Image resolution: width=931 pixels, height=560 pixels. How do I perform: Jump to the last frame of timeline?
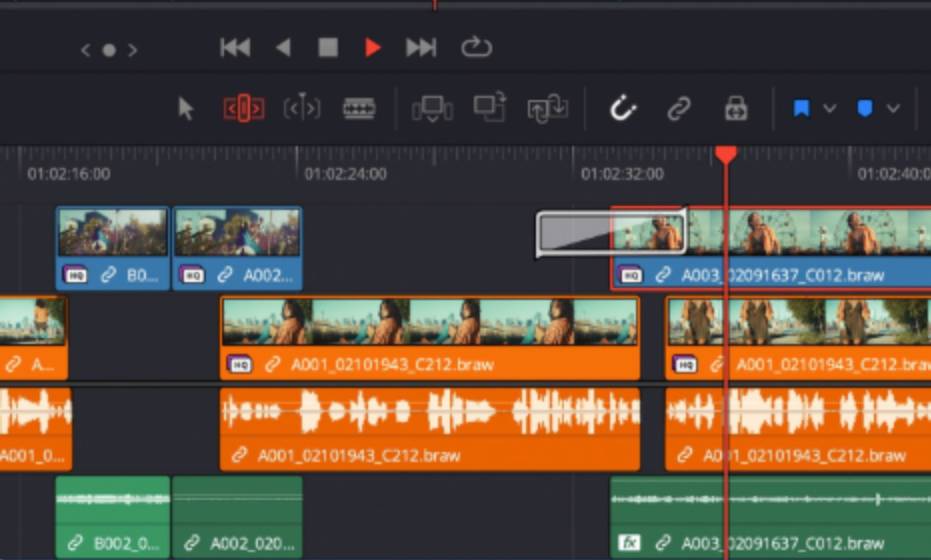[x=421, y=48]
